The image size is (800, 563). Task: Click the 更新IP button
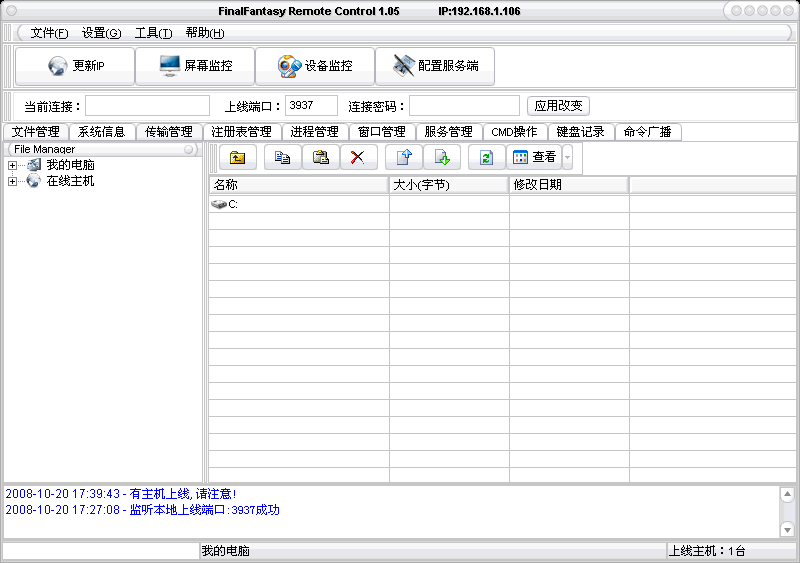pyautogui.click(x=75, y=66)
